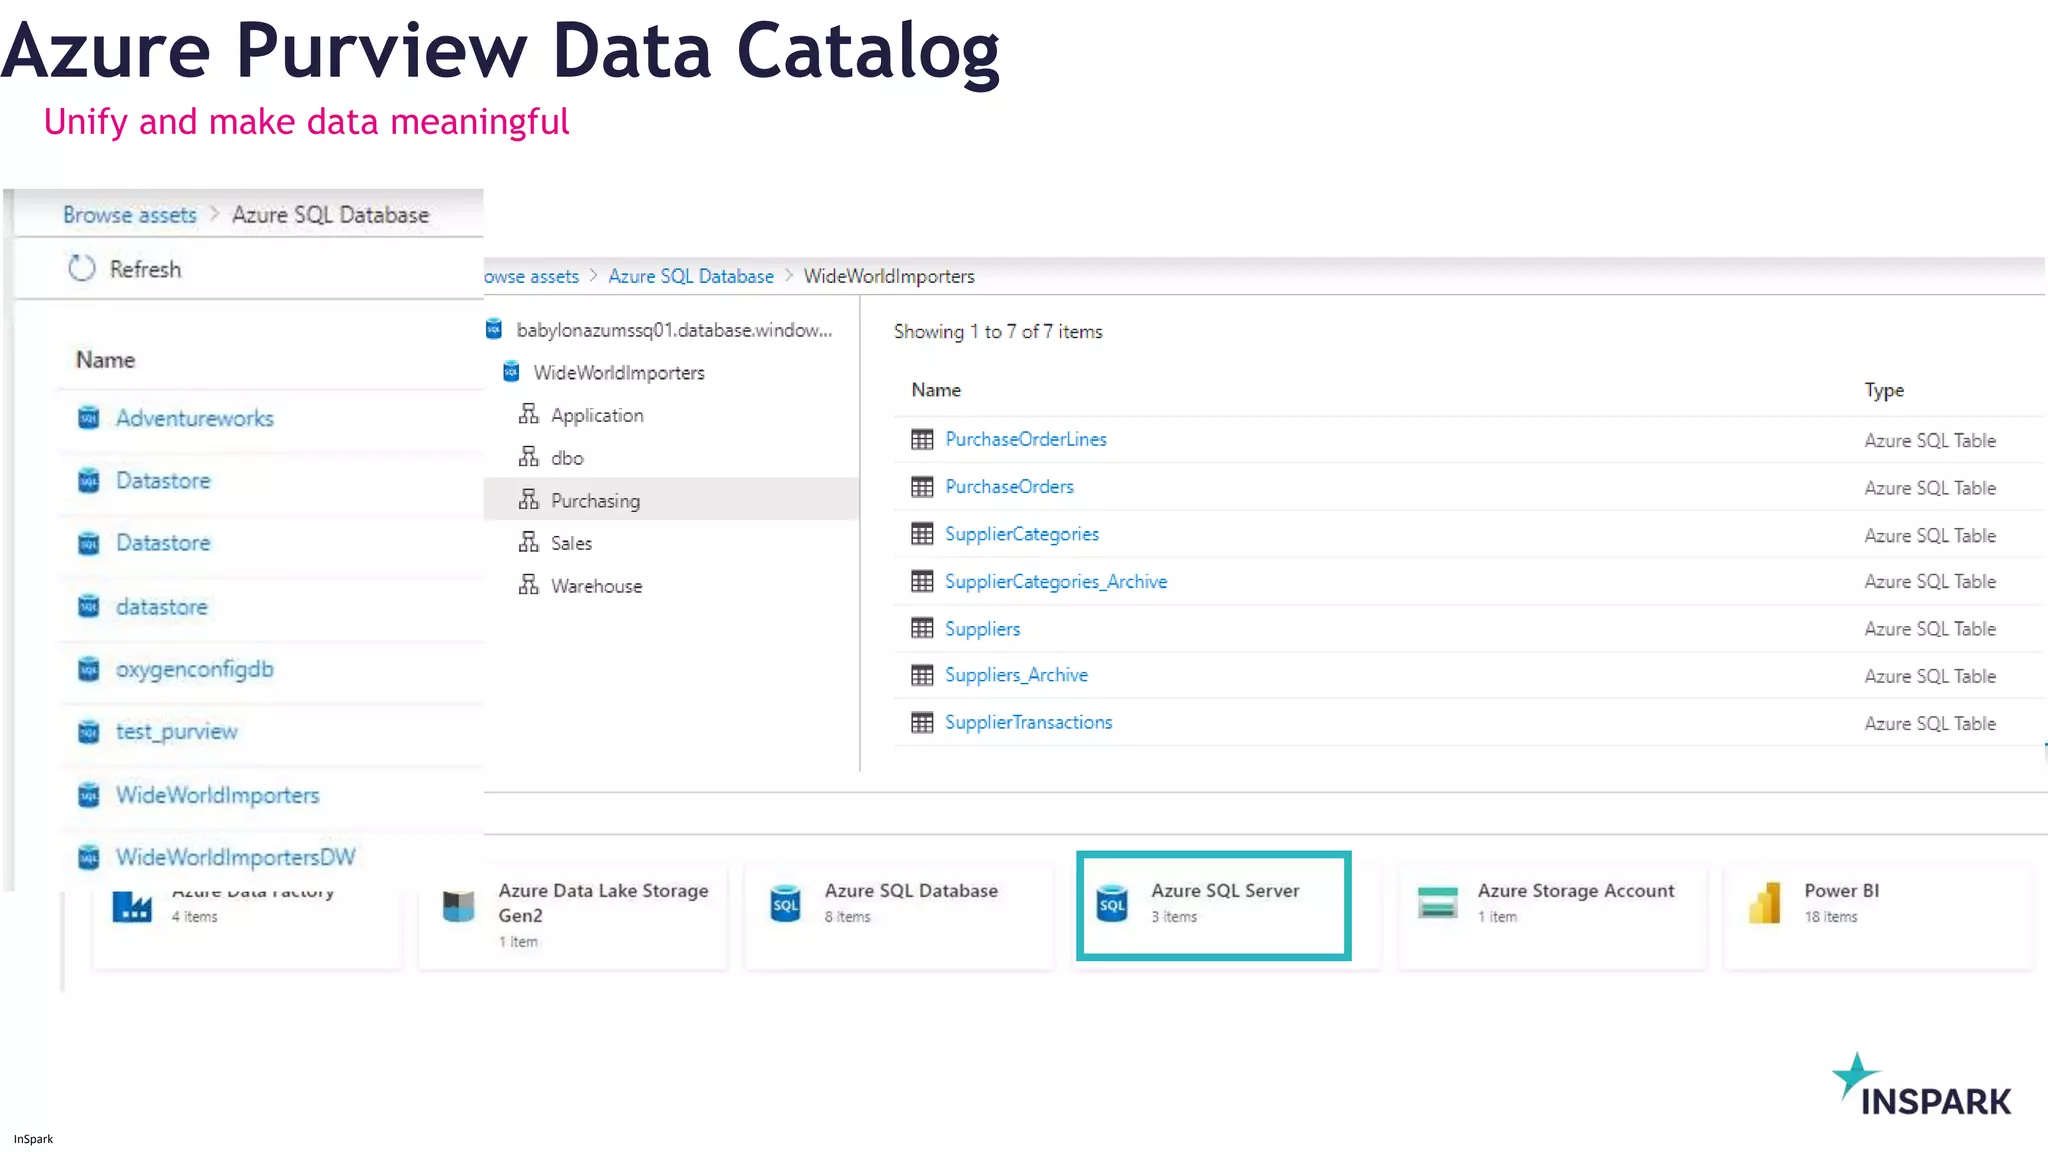Open the lowercase datastore database link

tap(162, 607)
